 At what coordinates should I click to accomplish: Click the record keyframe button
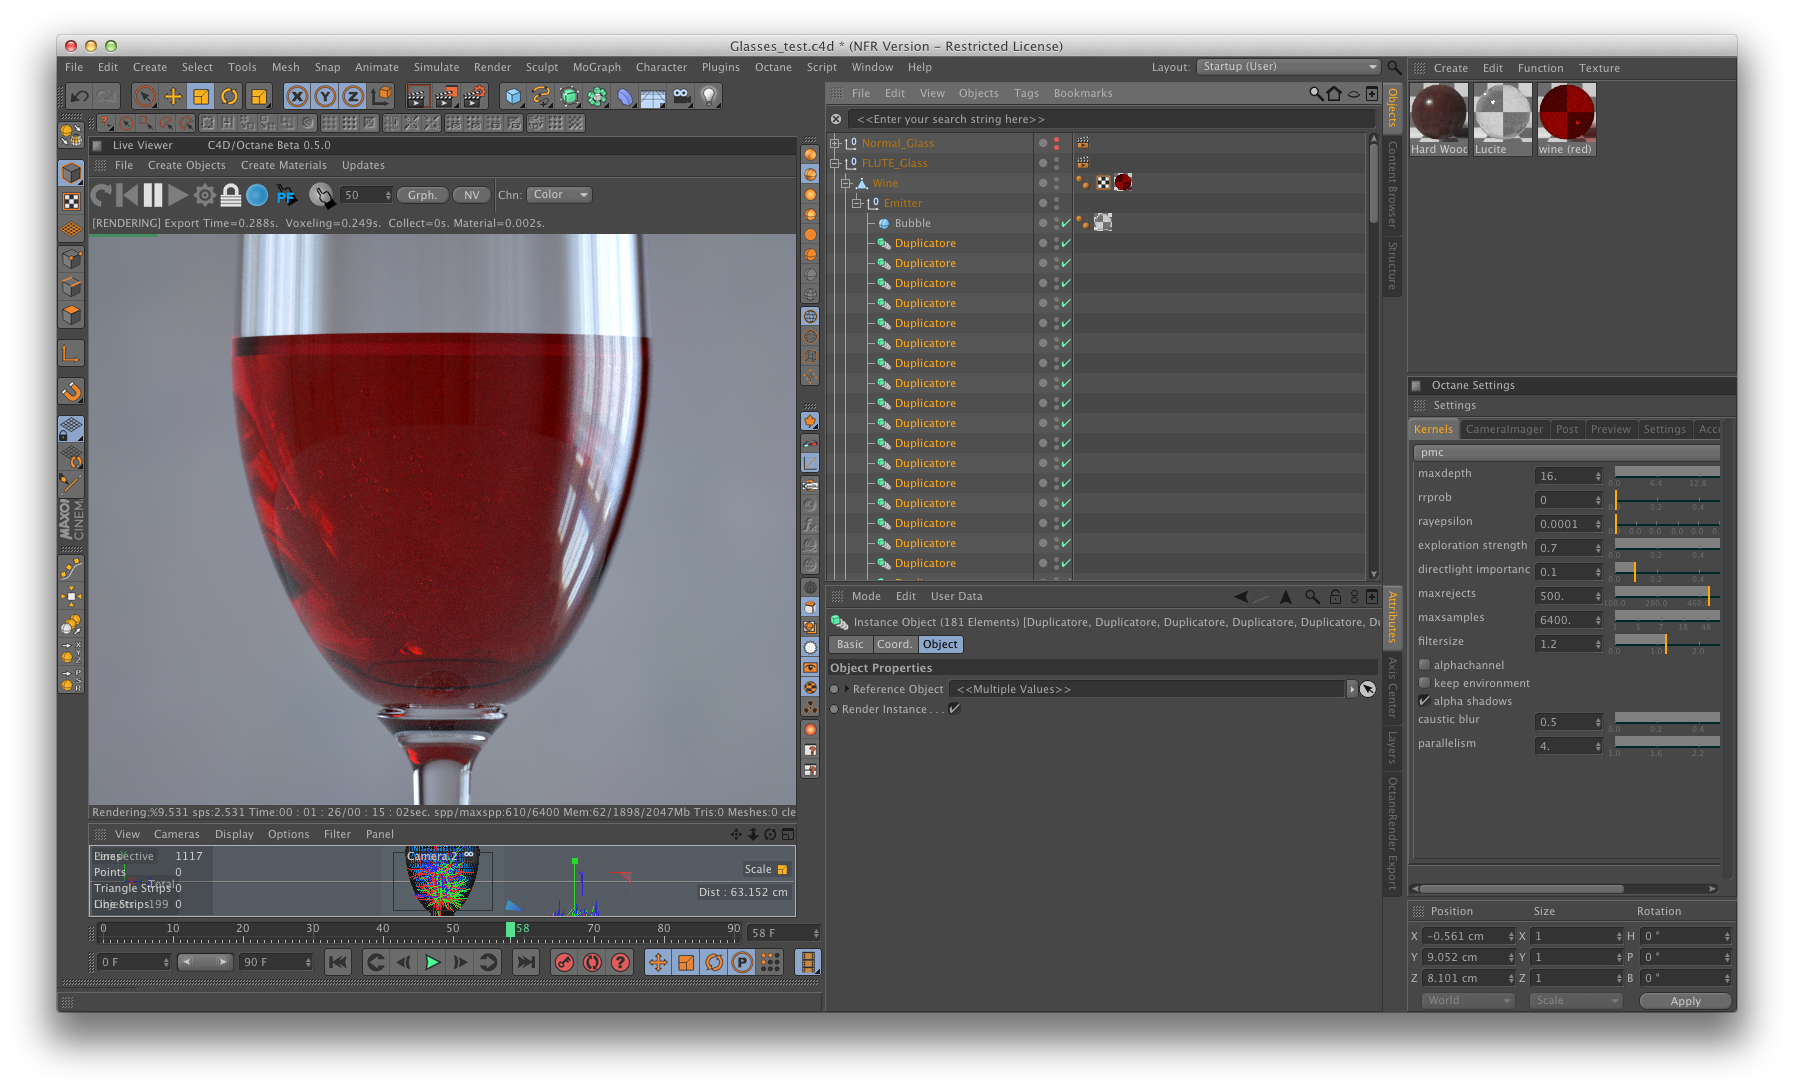(x=564, y=962)
